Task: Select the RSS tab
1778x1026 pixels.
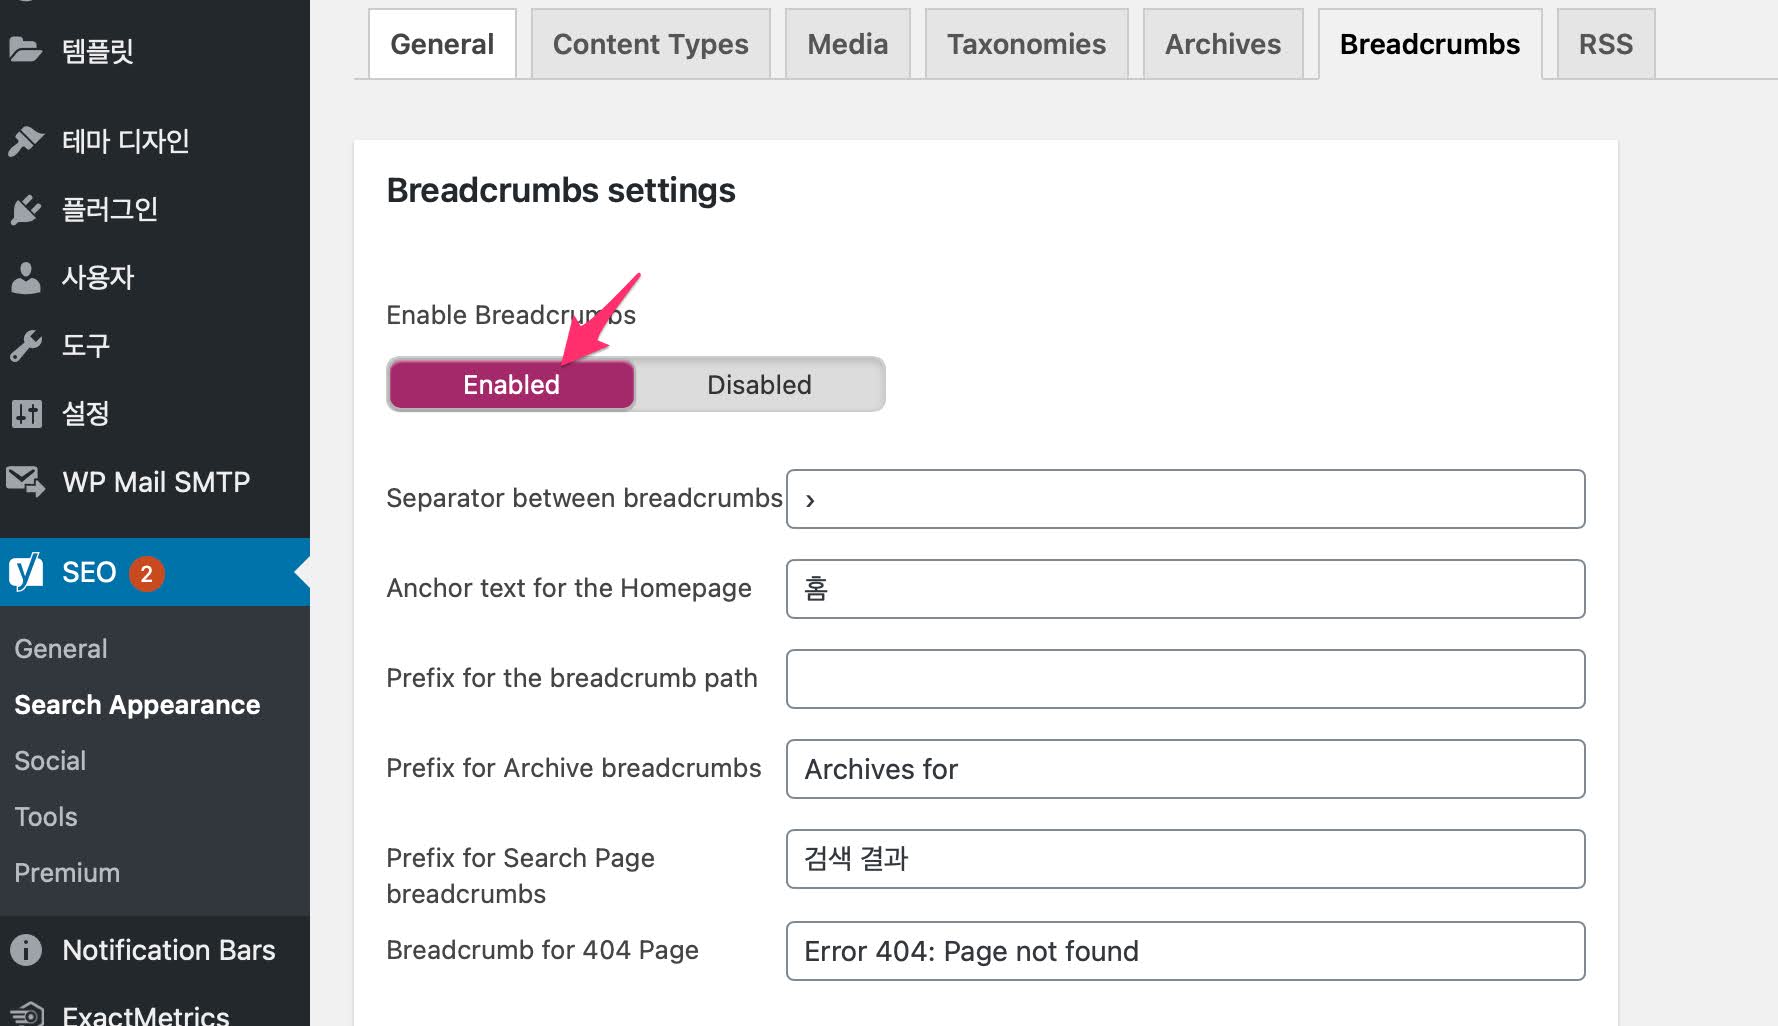Action: click(x=1605, y=44)
